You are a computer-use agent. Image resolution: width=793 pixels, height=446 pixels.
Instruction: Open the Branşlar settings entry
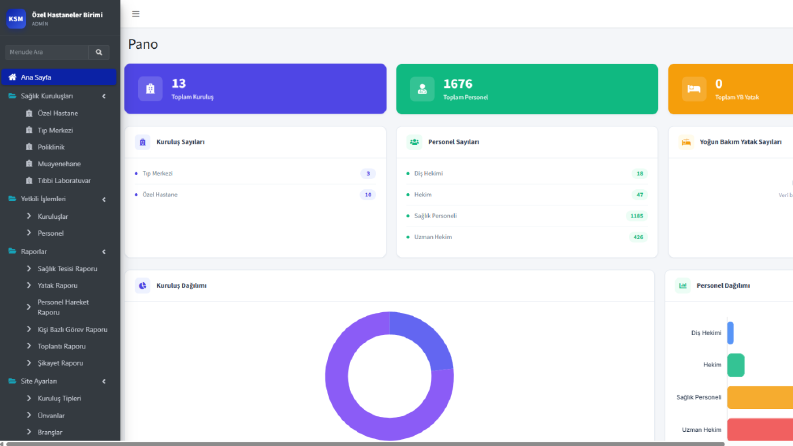[50, 432]
